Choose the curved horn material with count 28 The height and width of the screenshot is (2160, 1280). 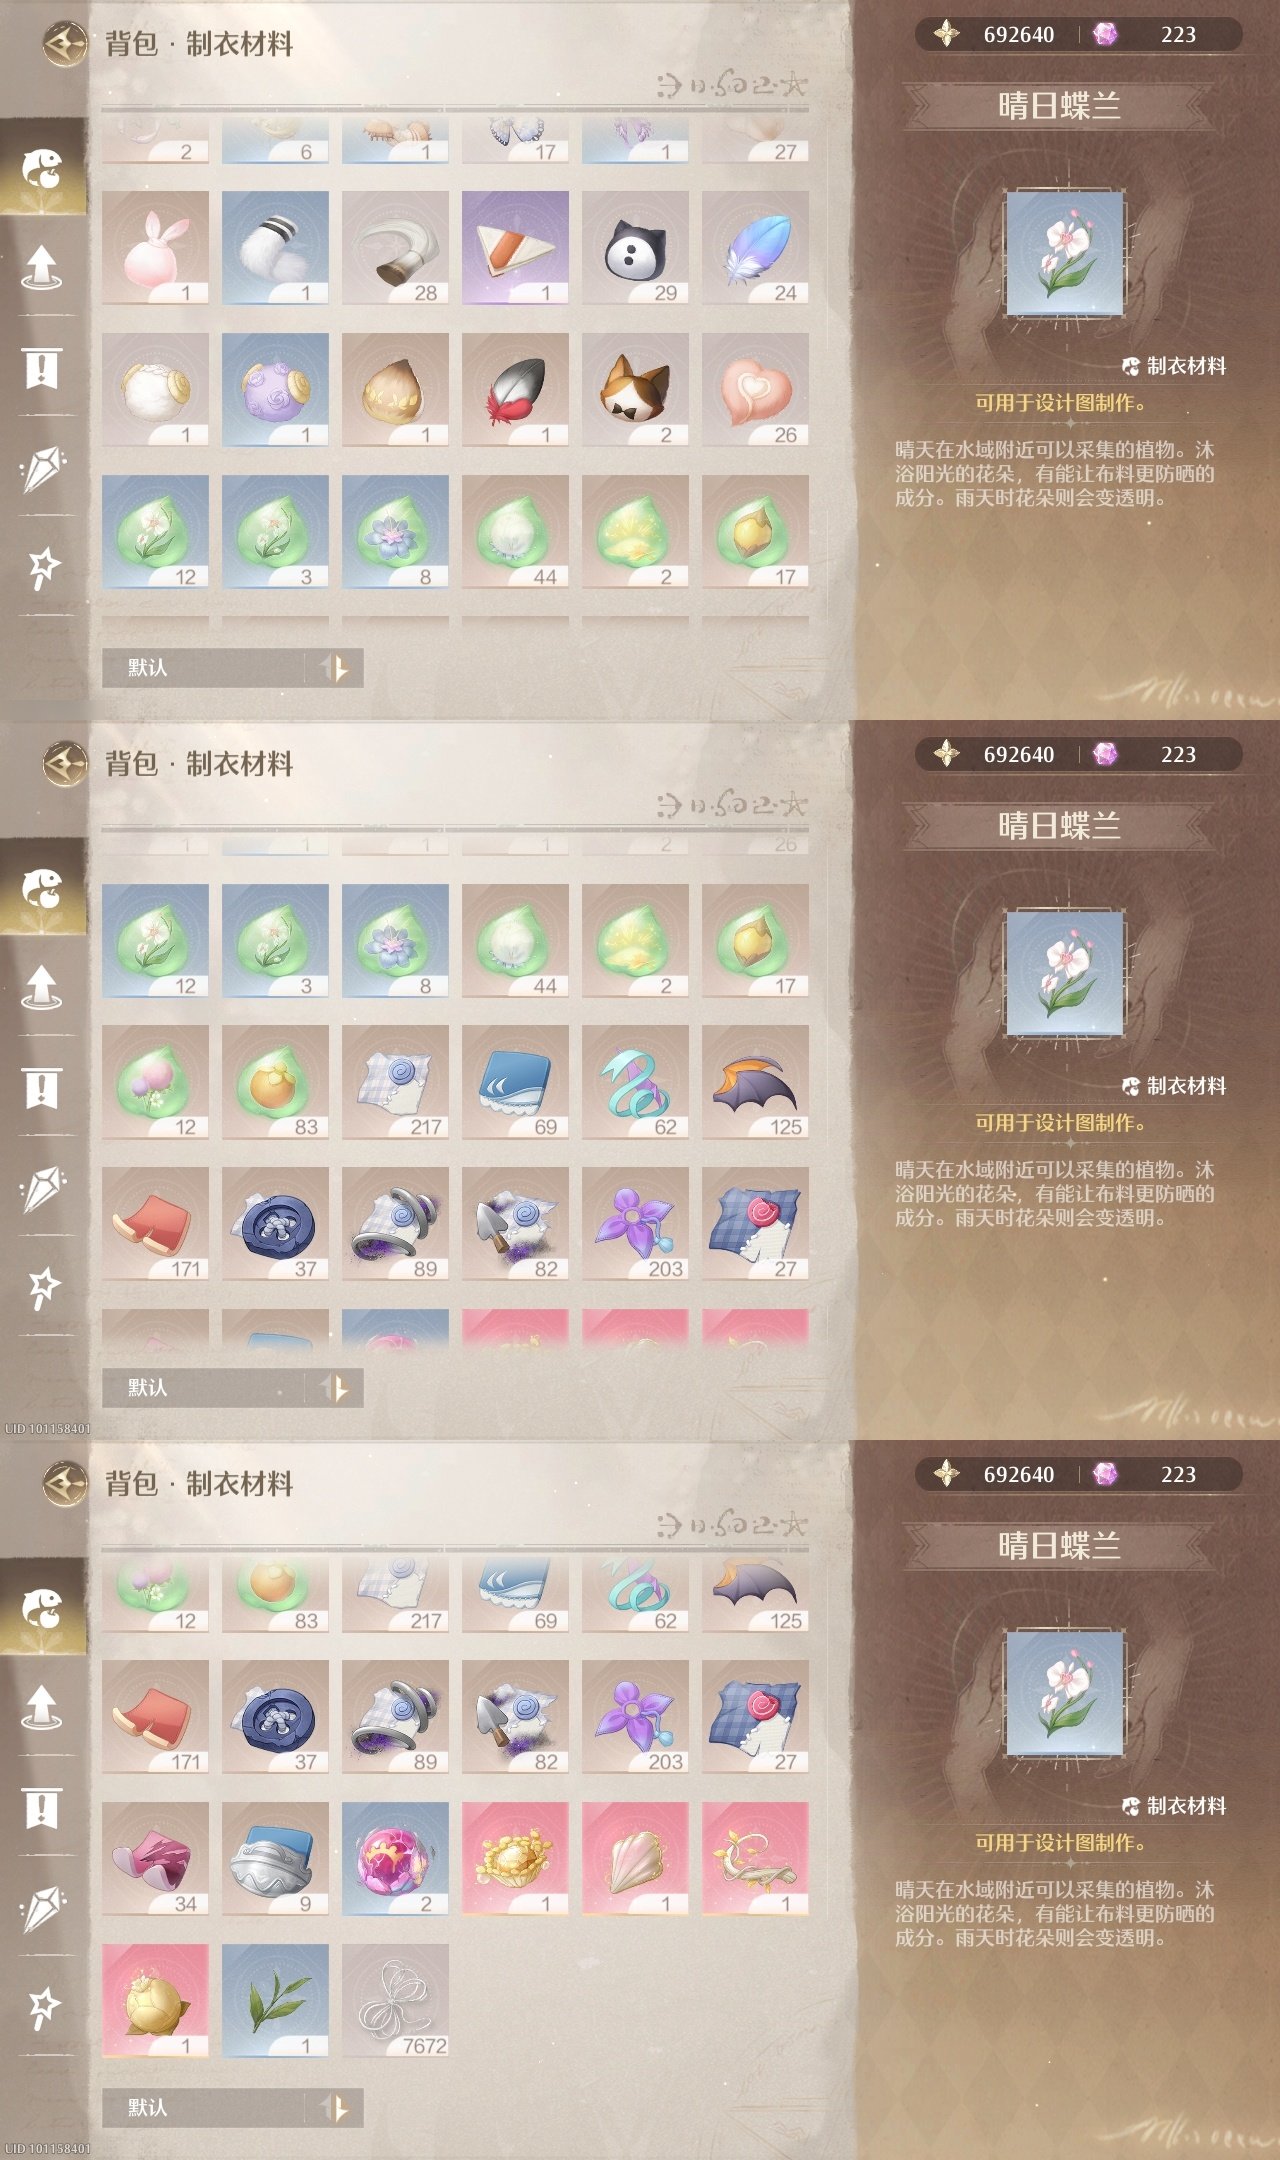pyautogui.click(x=395, y=247)
